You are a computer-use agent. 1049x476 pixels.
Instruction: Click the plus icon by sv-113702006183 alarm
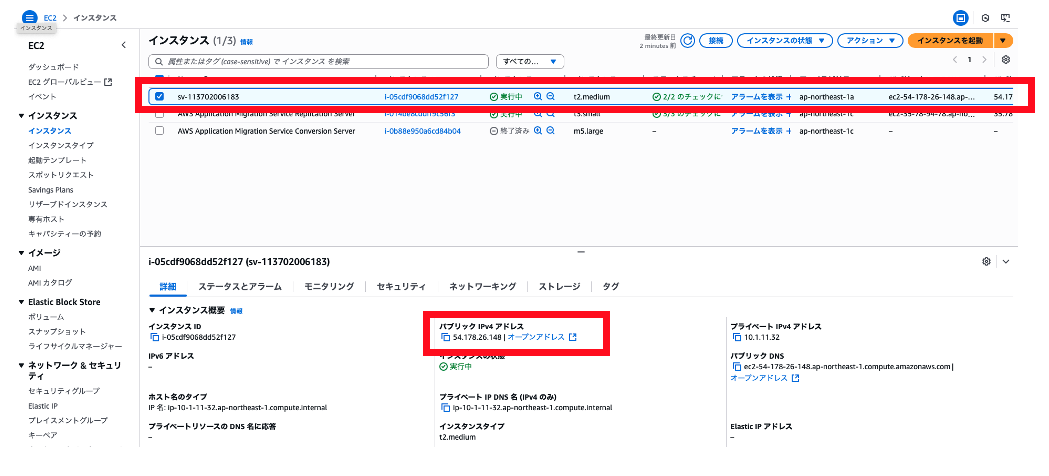pos(789,96)
